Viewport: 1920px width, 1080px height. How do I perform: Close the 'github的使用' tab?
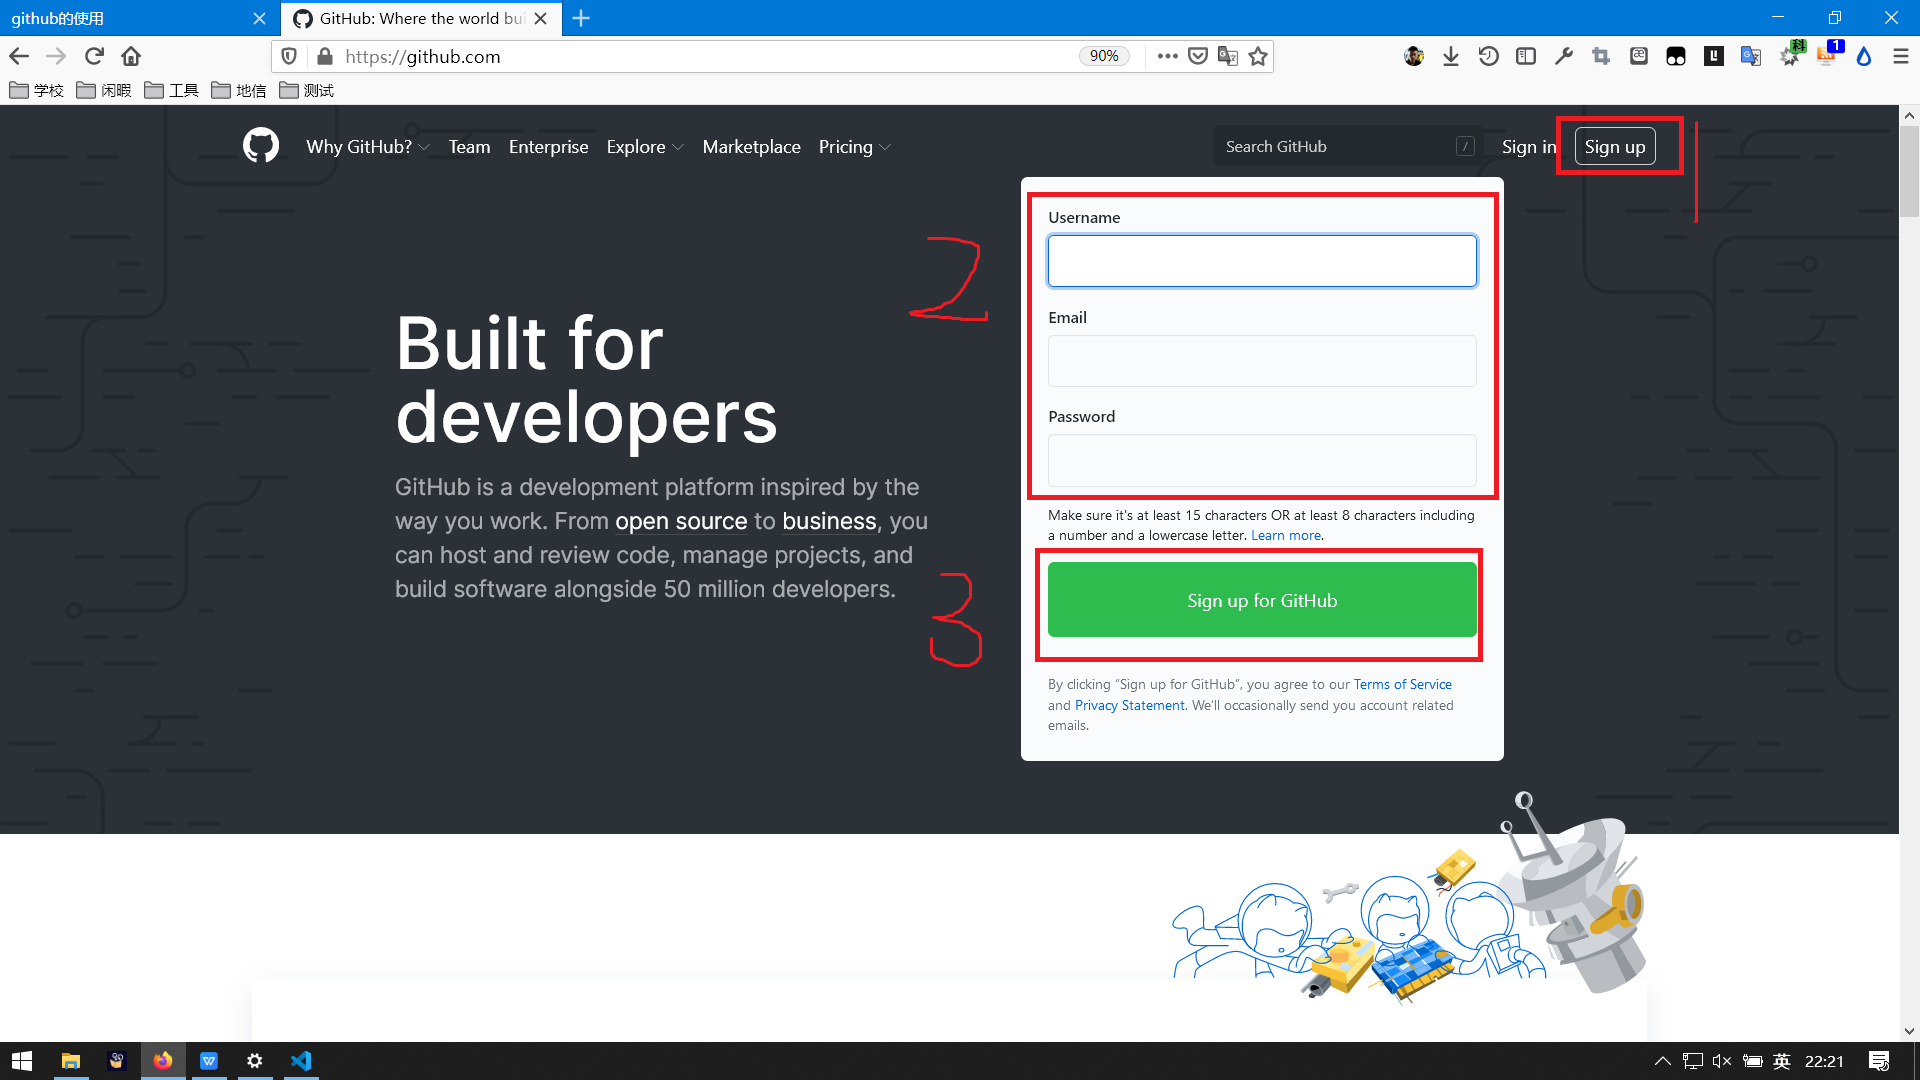click(x=259, y=18)
